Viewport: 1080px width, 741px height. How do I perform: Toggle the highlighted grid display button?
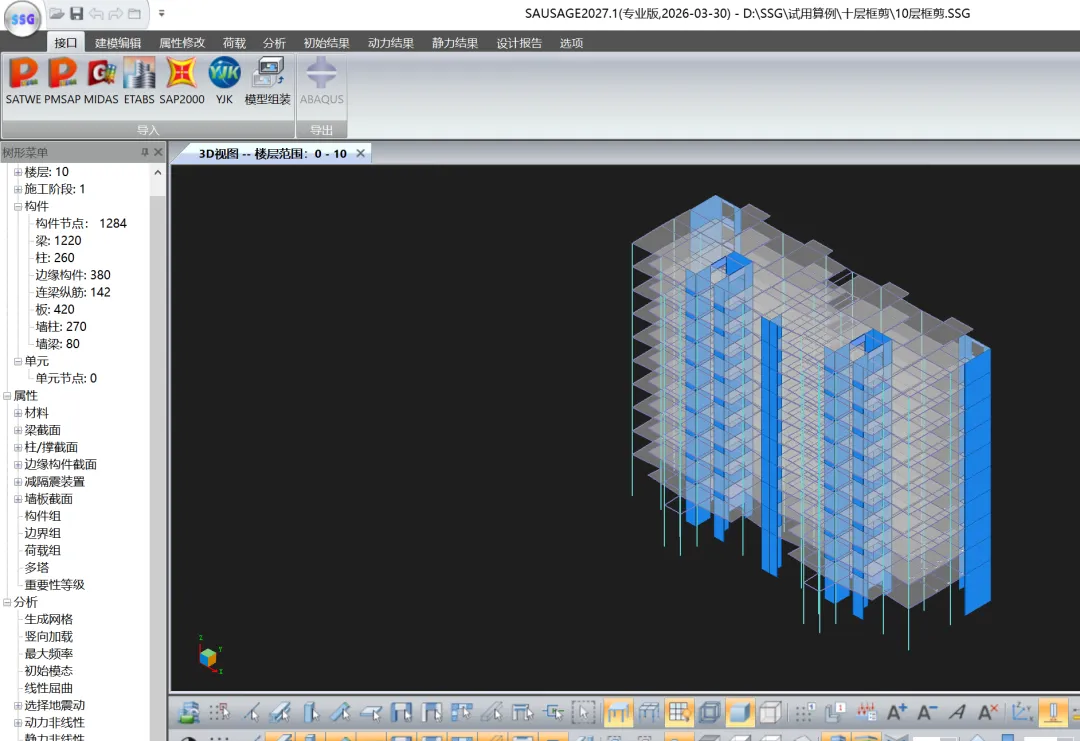tap(680, 713)
